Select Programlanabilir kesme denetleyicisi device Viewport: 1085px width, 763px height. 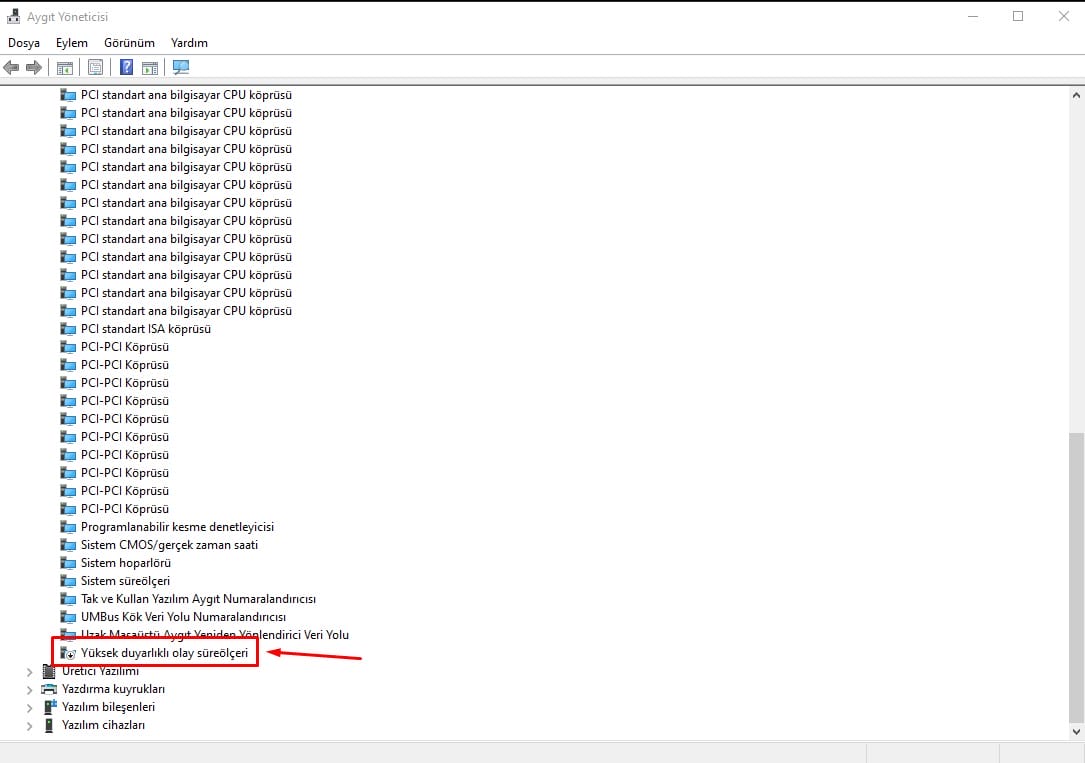pyautogui.click(x=177, y=527)
